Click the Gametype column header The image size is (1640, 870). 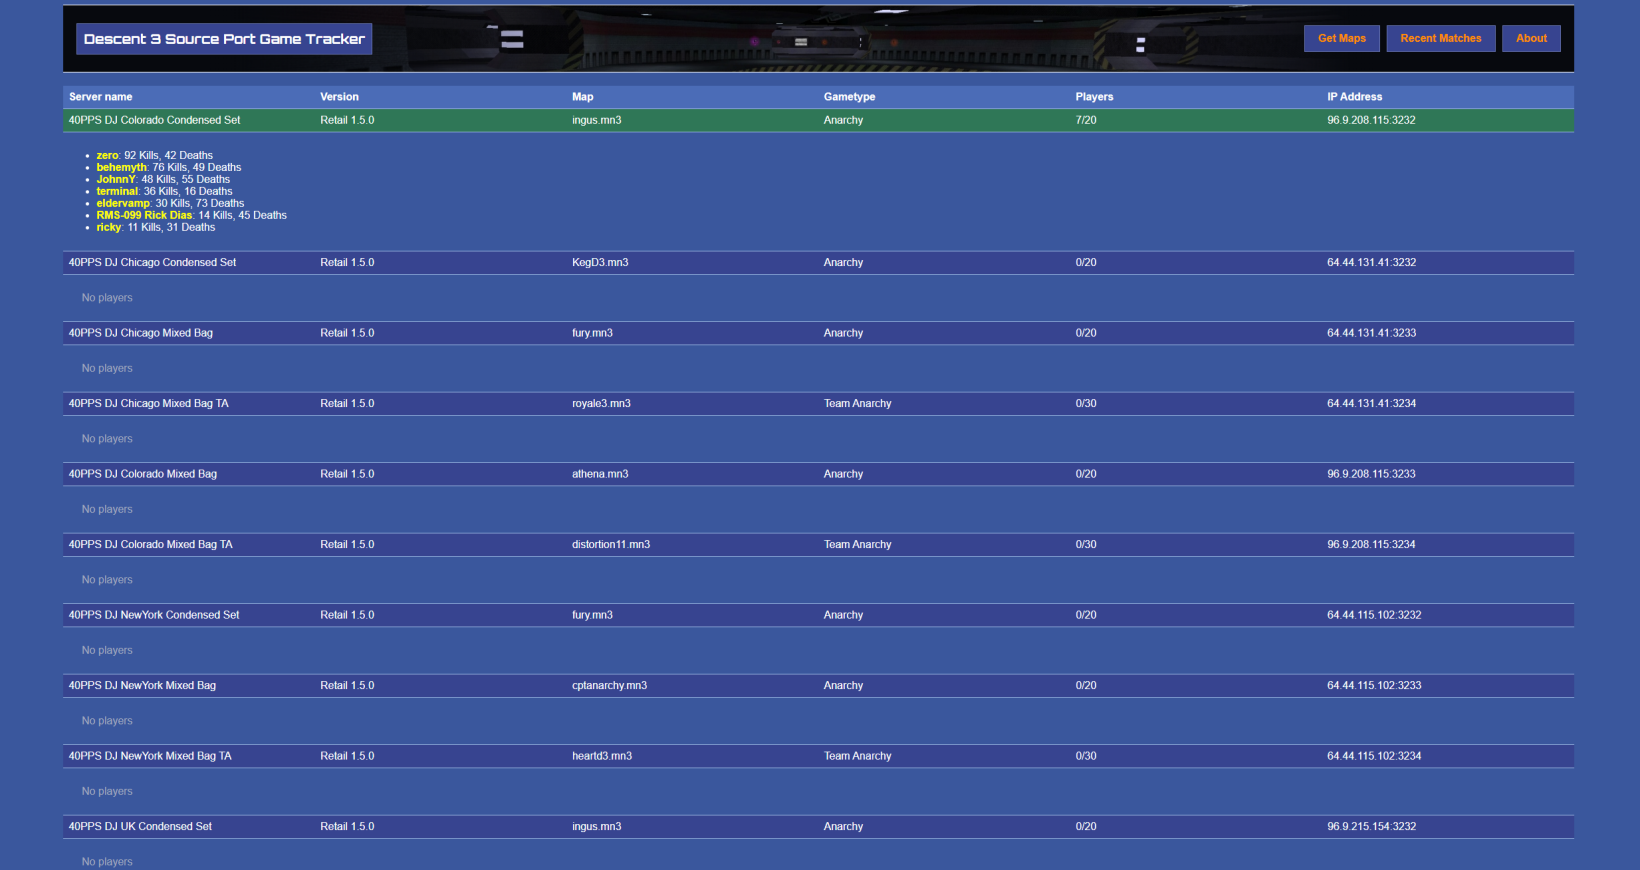(849, 97)
